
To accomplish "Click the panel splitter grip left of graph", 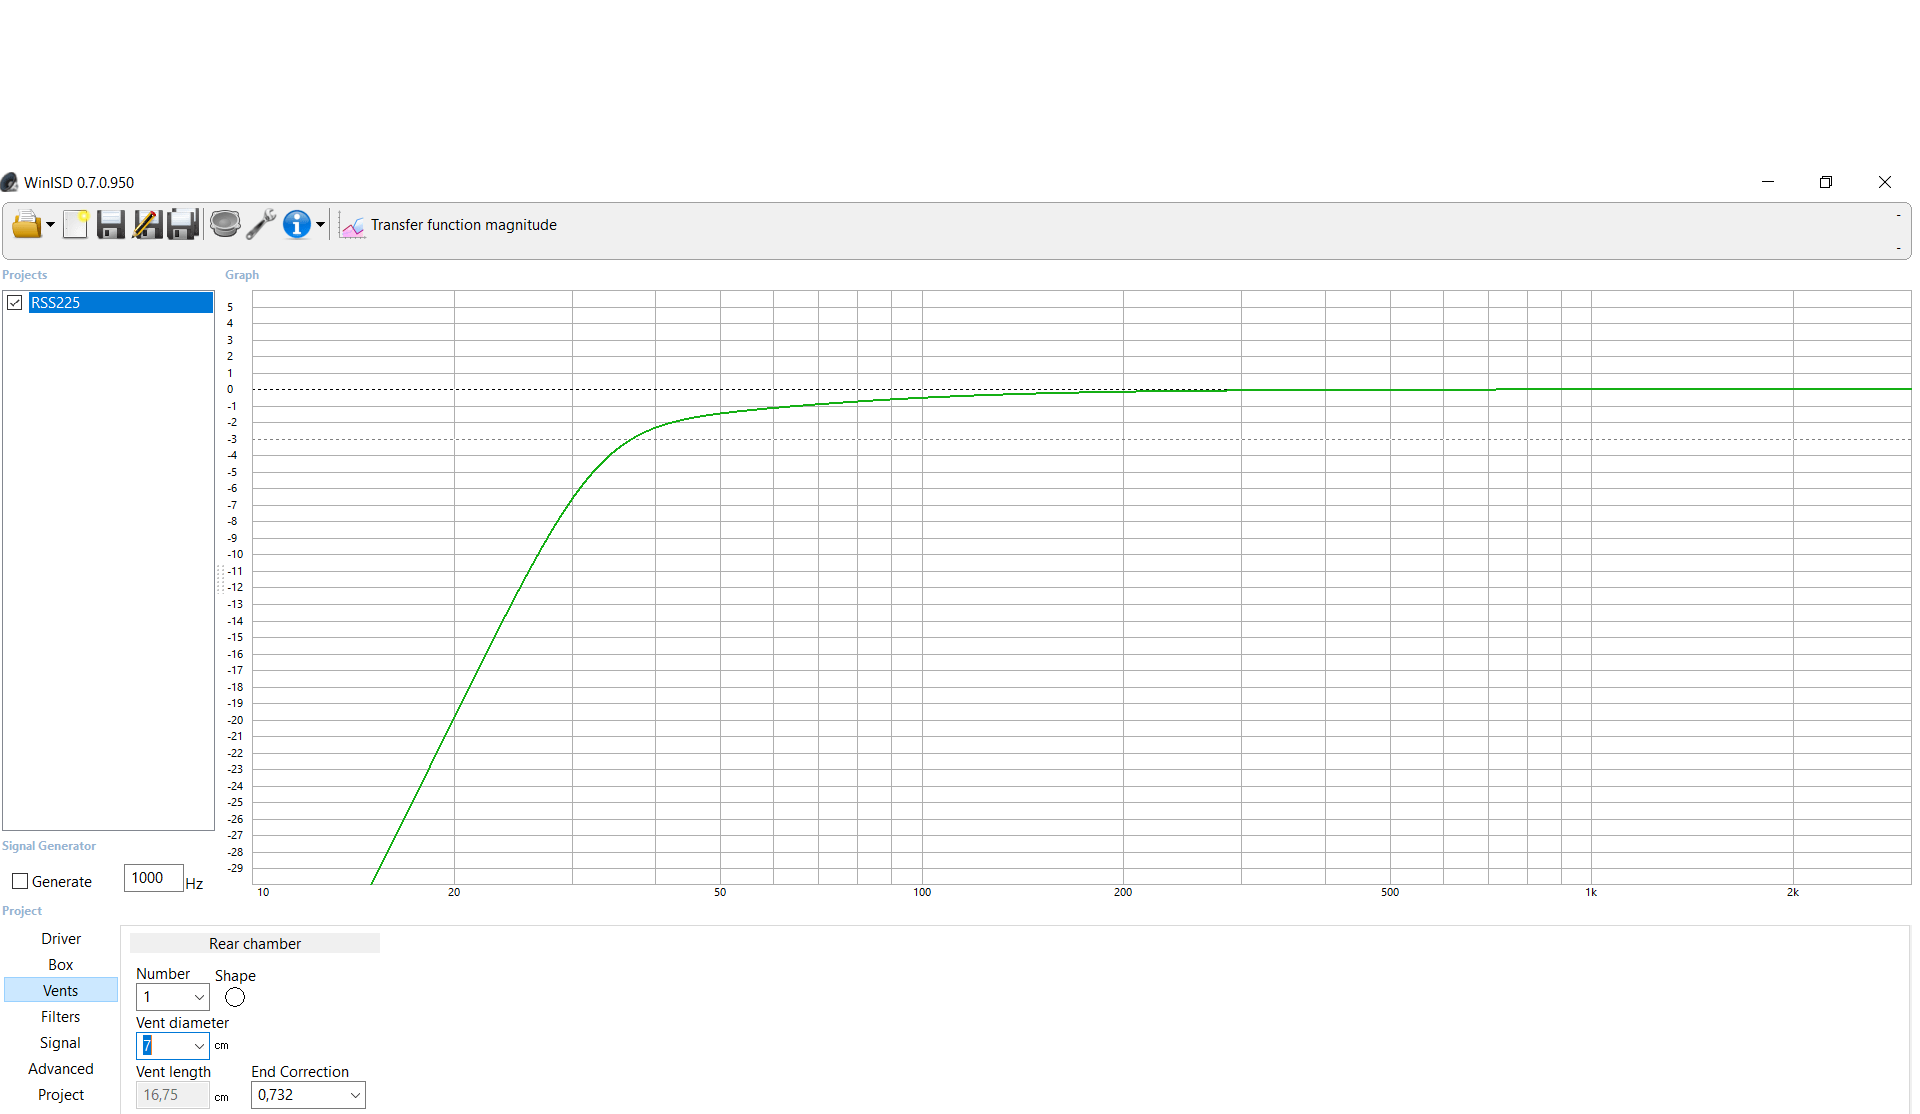I will pos(220,579).
